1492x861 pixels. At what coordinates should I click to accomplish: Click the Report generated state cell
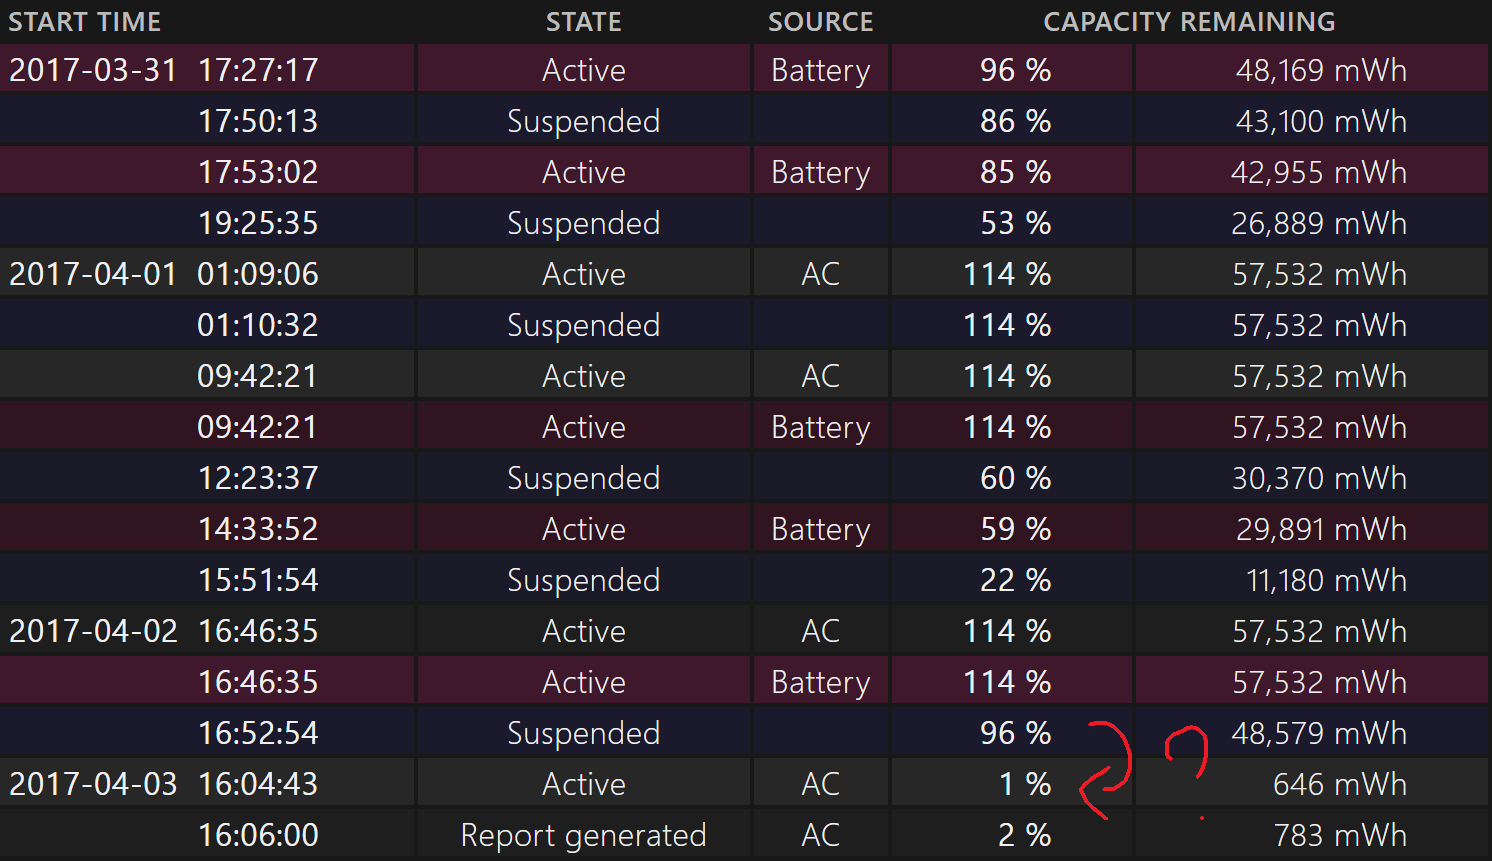(583, 835)
